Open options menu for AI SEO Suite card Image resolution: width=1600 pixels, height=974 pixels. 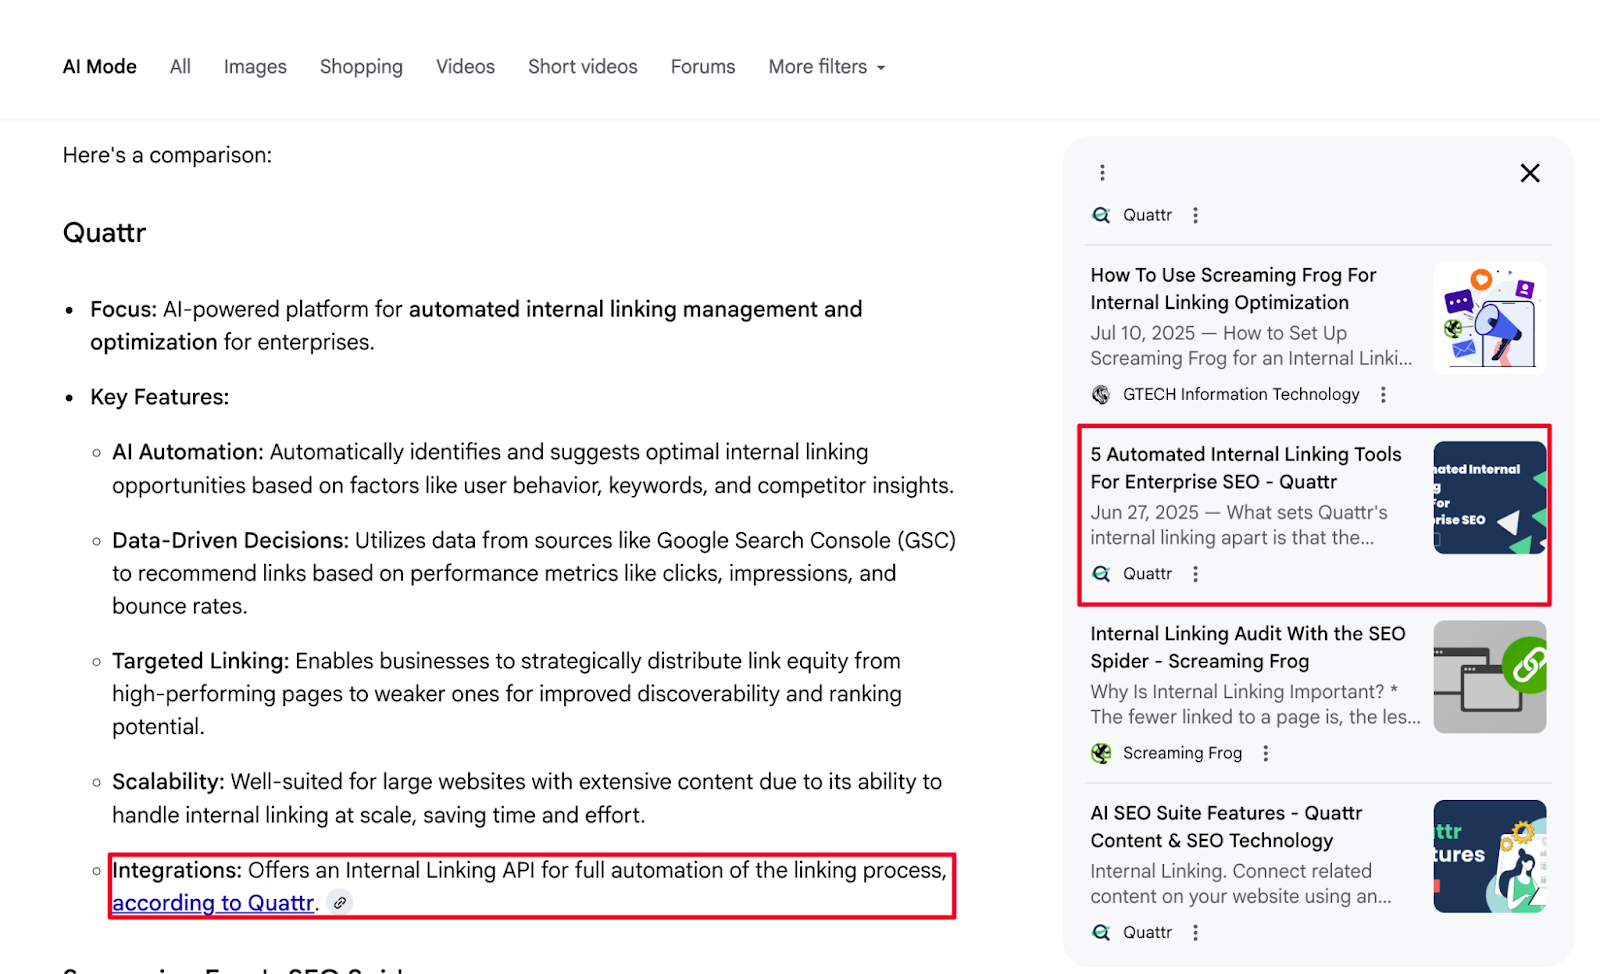tap(1195, 932)
